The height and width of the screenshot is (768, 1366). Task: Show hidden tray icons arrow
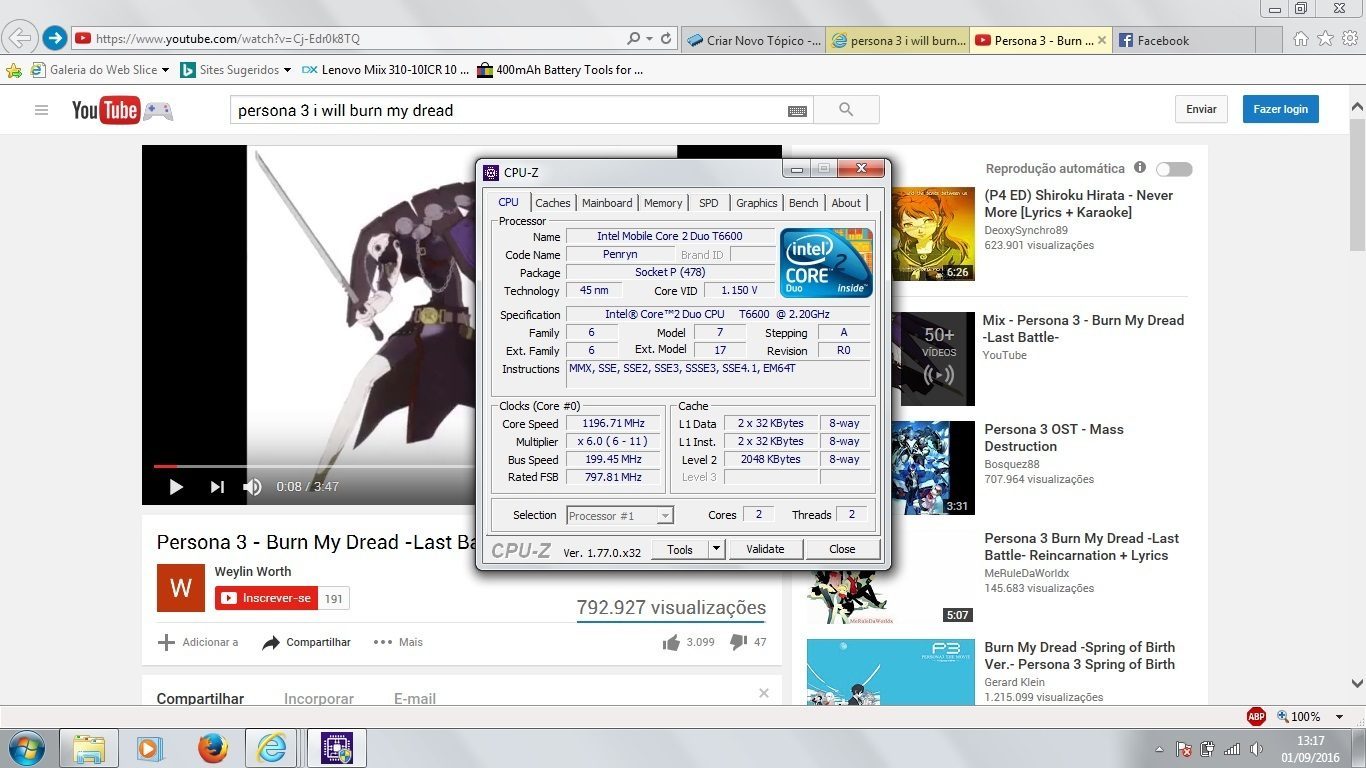pyautogui.click(x=1160, y=749)
